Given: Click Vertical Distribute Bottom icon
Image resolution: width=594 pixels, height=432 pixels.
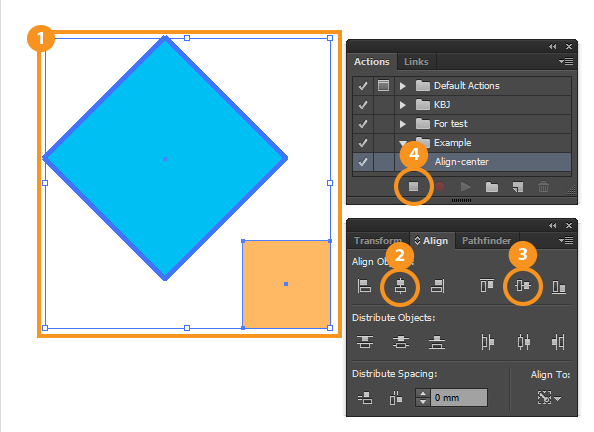Looking at the screenshot, I should coord(437,342).
